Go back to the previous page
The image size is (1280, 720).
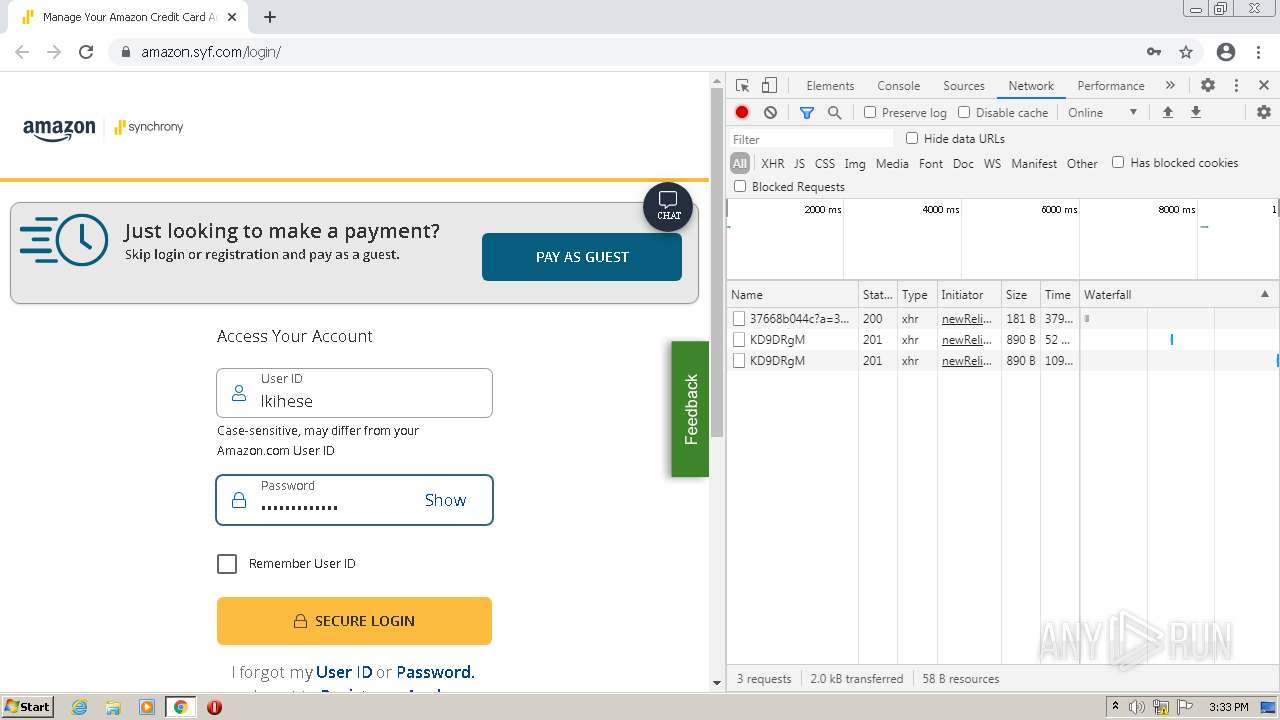(22, 52)
